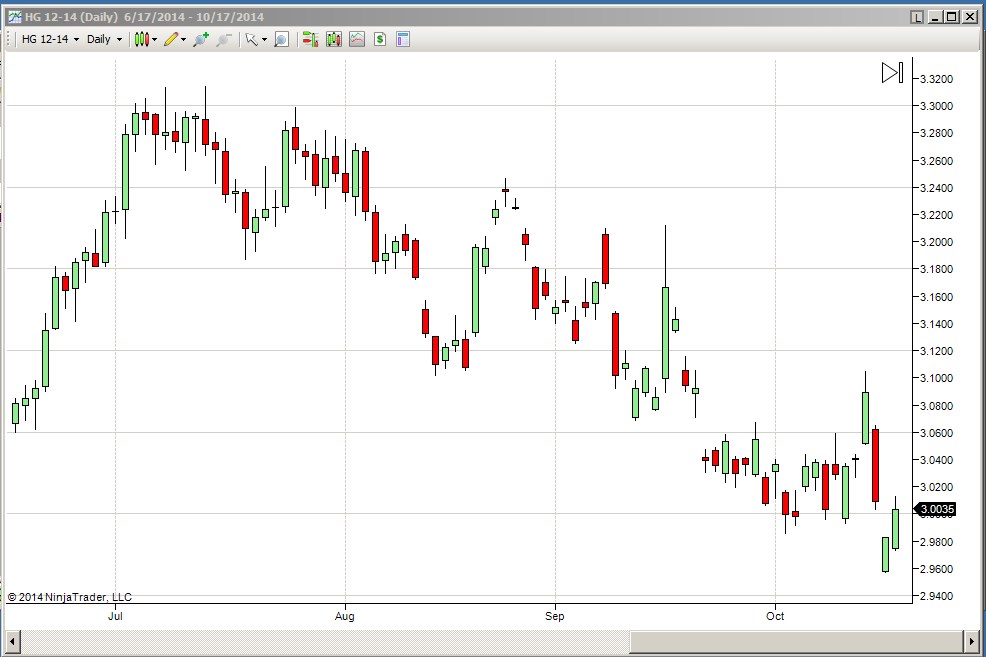Screen dimensions: 986x657
Task: Click the toolbar drag grip handle
Action: [x=9, y=40]
